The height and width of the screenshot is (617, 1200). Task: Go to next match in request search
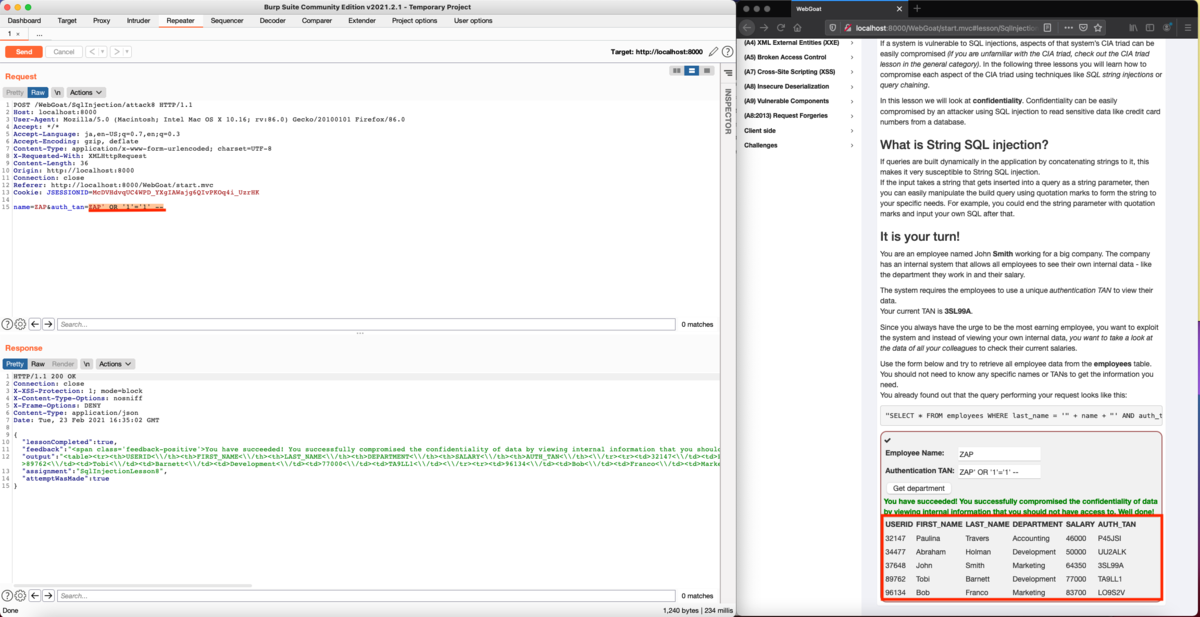[48, 324]
